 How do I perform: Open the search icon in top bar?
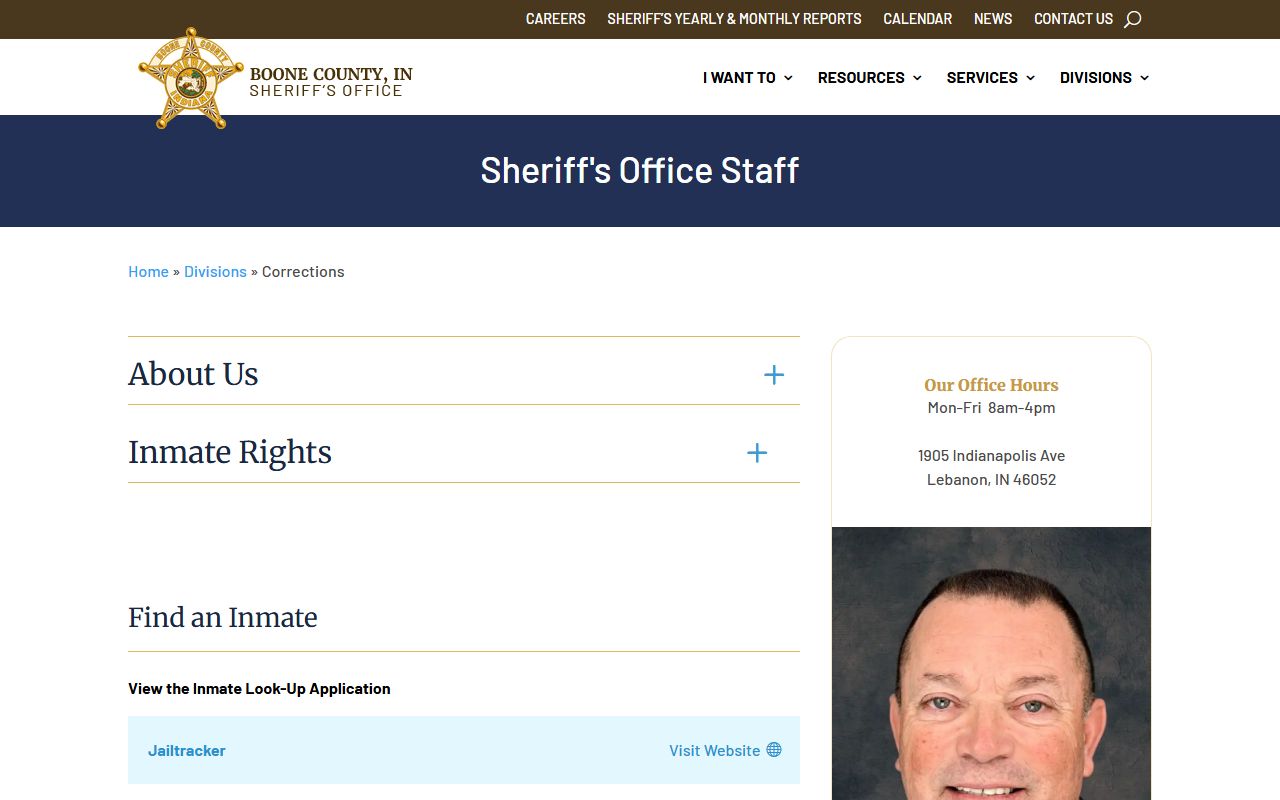1132,19
